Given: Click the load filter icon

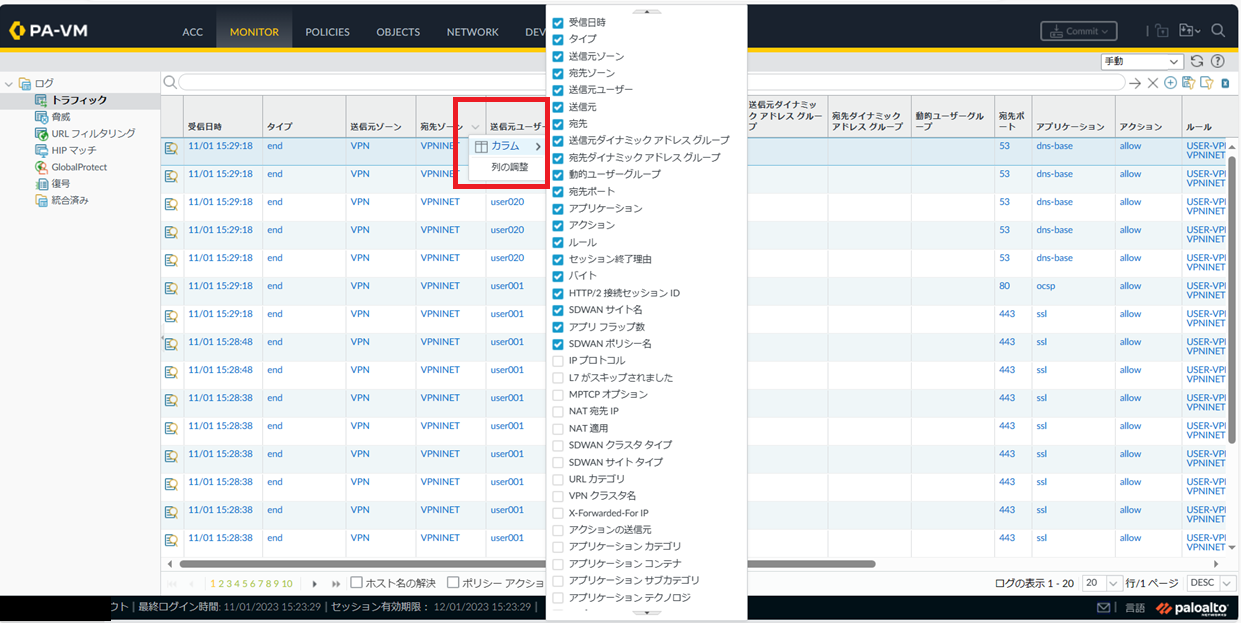Looking at the screenshot, I should [x=1207, y=83].
